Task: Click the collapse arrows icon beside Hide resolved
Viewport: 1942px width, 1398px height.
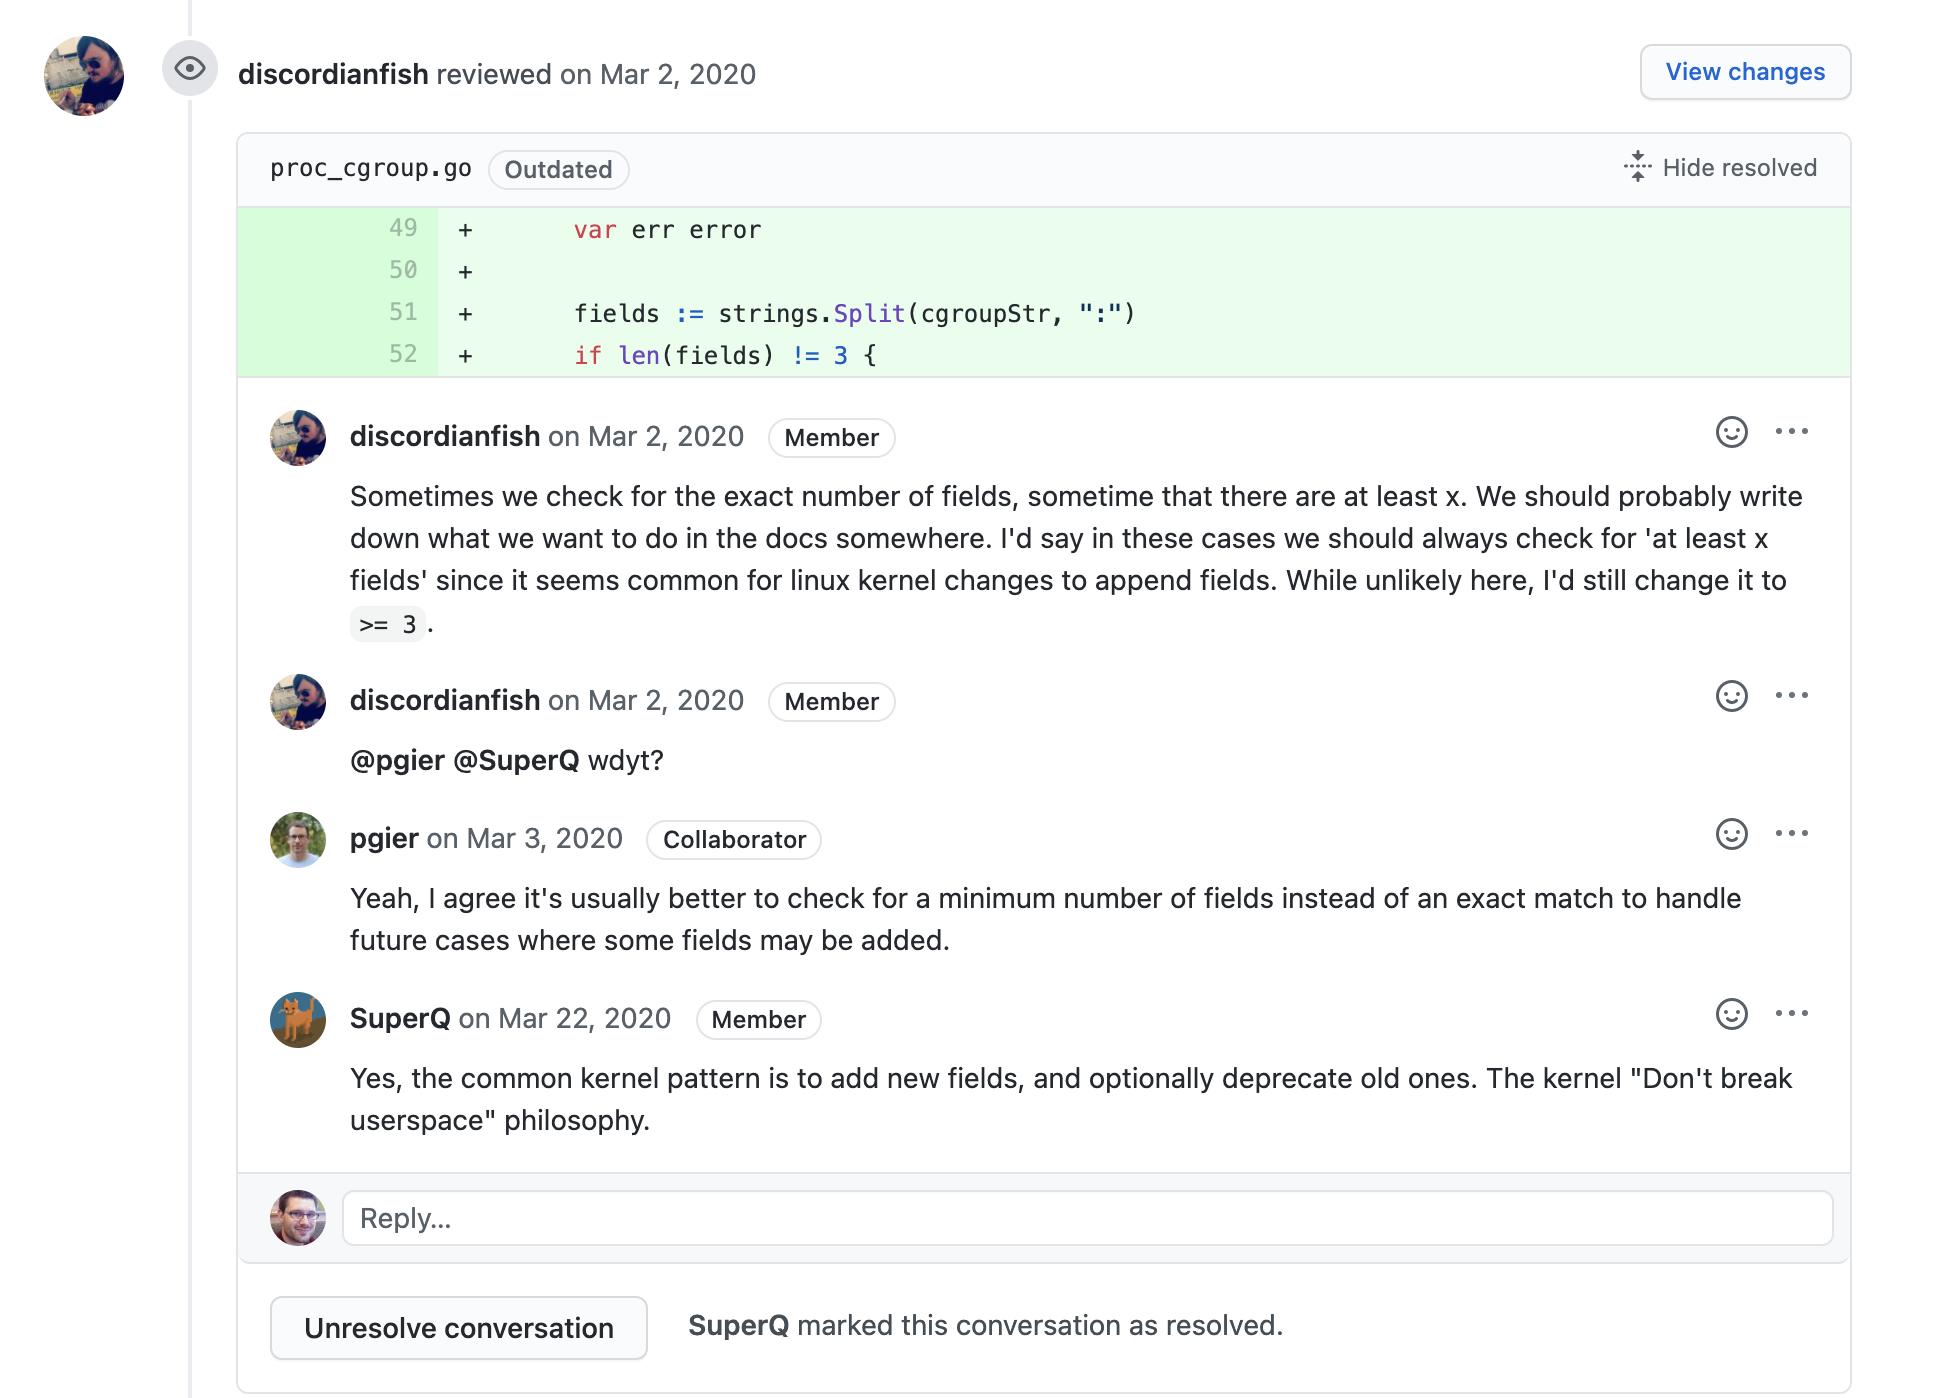Action: [x=1637, y=167]
